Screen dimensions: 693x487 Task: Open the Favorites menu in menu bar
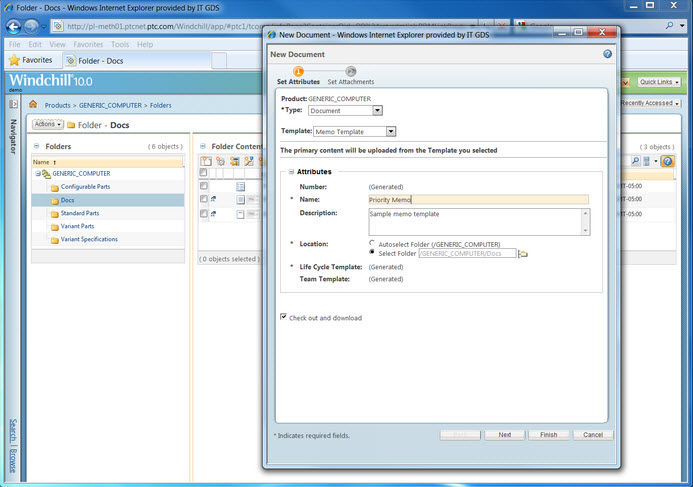[88, 44]
